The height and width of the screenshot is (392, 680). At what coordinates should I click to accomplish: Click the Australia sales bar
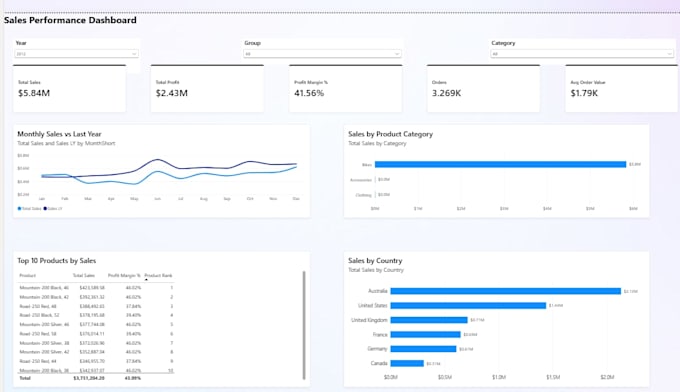coord(506,291)
